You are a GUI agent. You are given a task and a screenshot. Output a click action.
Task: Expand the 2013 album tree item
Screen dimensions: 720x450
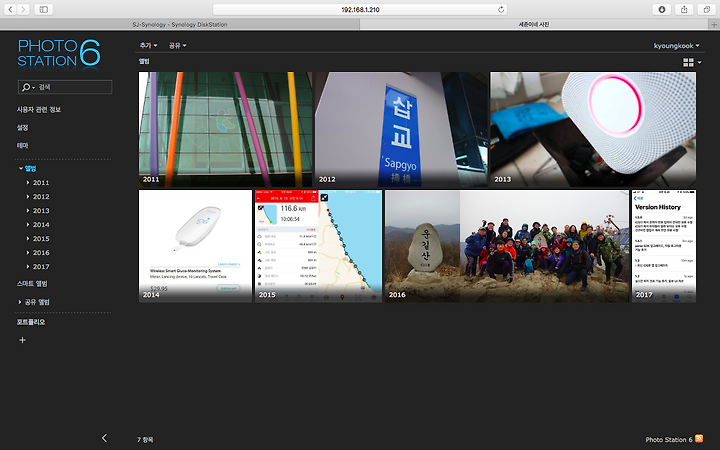tap(28, 211)
